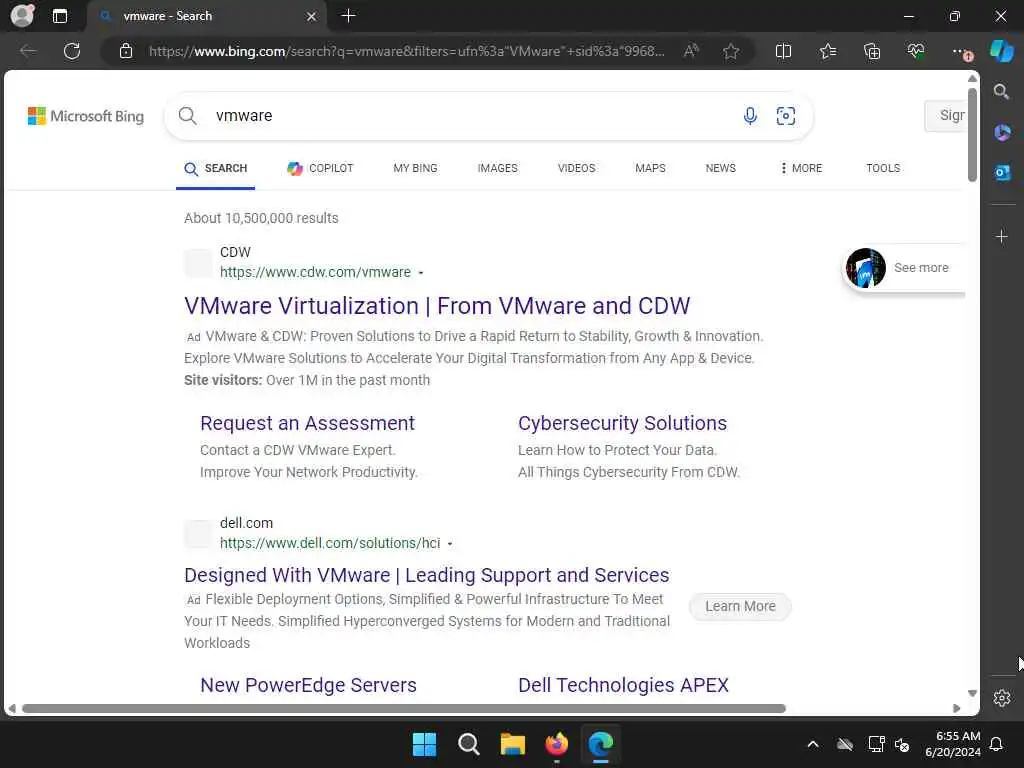Select the SEARCH tab

(216, 168)
